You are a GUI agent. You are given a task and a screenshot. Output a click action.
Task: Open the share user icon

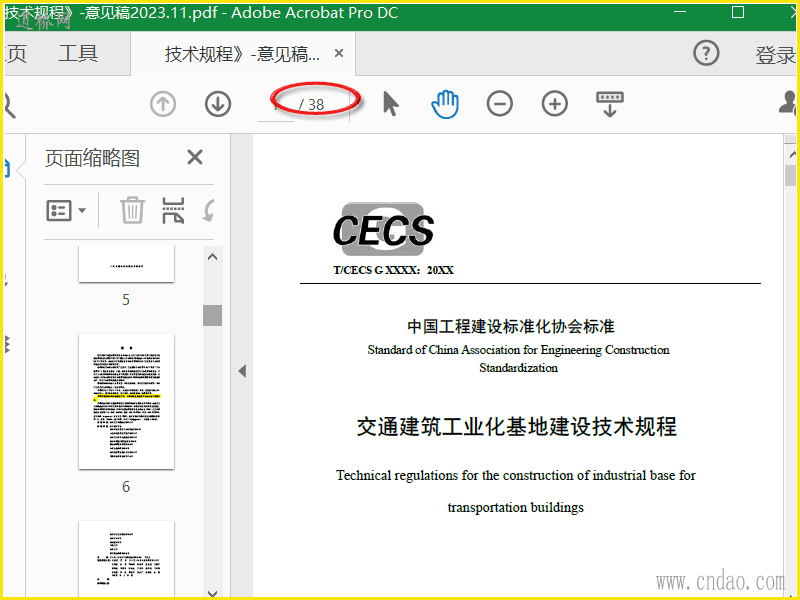788,103
